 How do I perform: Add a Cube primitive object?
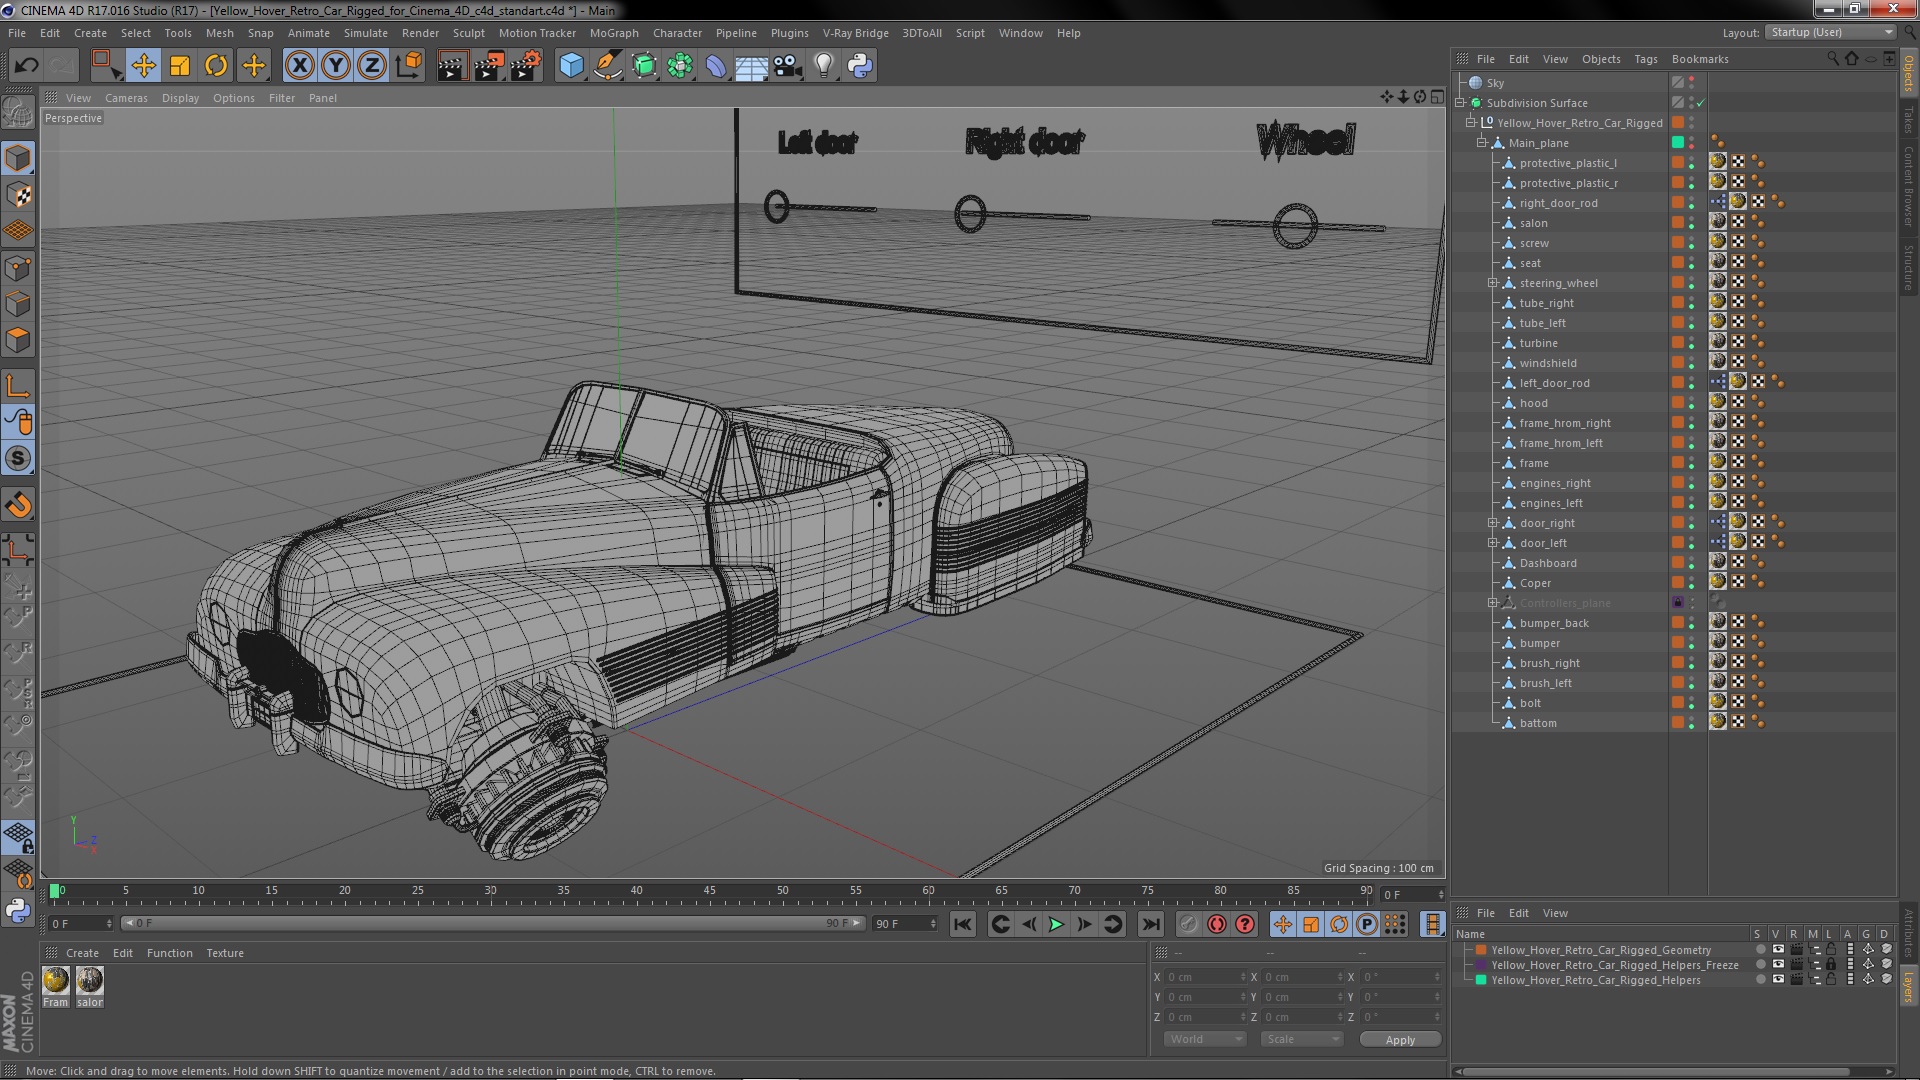(x=571, y=66)
